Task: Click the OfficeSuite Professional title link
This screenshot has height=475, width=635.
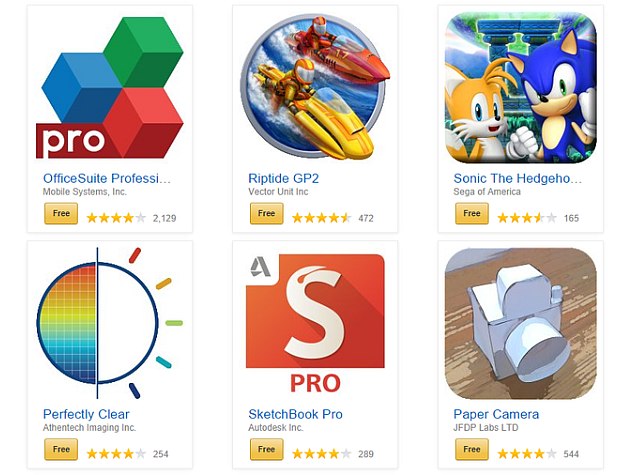Action: click(107, 179)
